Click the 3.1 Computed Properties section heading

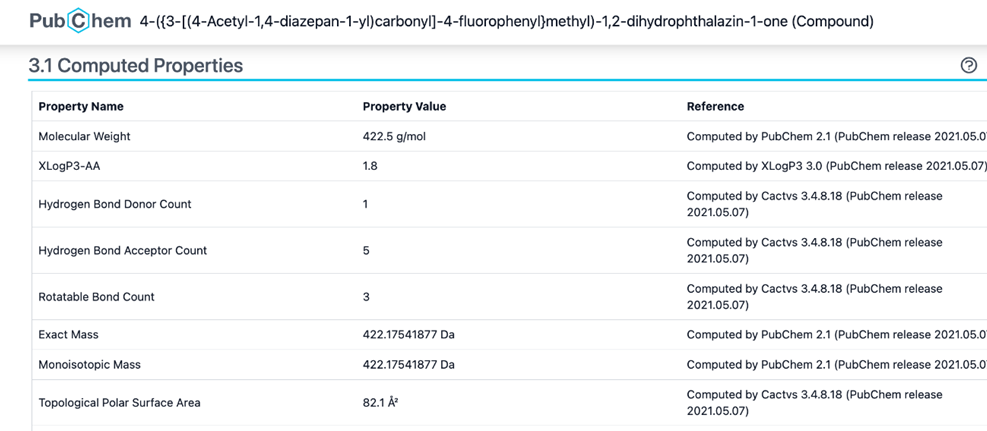point(136,66)
